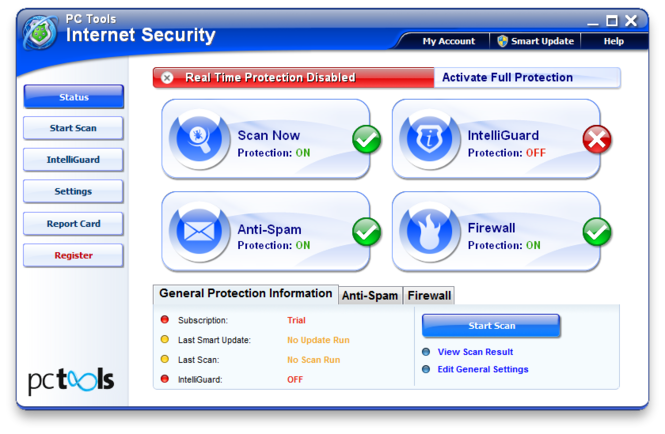Click the Real Time Protection Disabled banner

point(293,78)
